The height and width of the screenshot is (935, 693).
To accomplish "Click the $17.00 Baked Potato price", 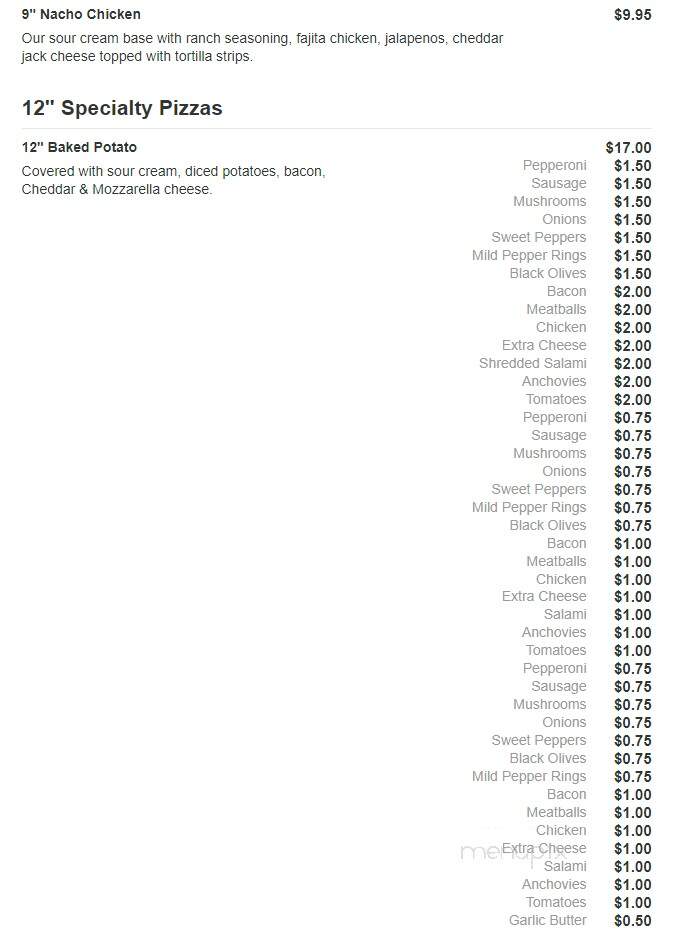I will pyautogui.click(x=628, y=148).
